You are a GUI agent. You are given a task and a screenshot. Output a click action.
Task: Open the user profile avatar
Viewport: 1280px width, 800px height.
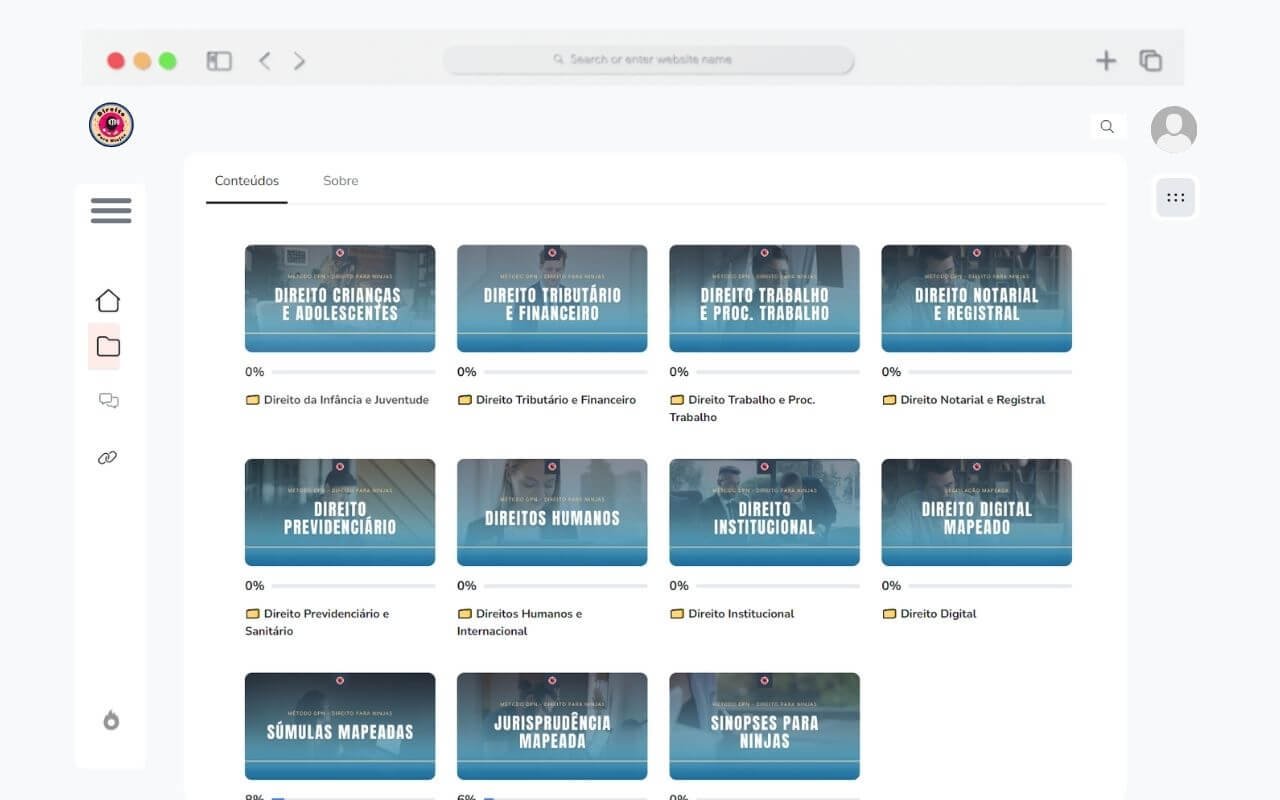(1174, 129)
